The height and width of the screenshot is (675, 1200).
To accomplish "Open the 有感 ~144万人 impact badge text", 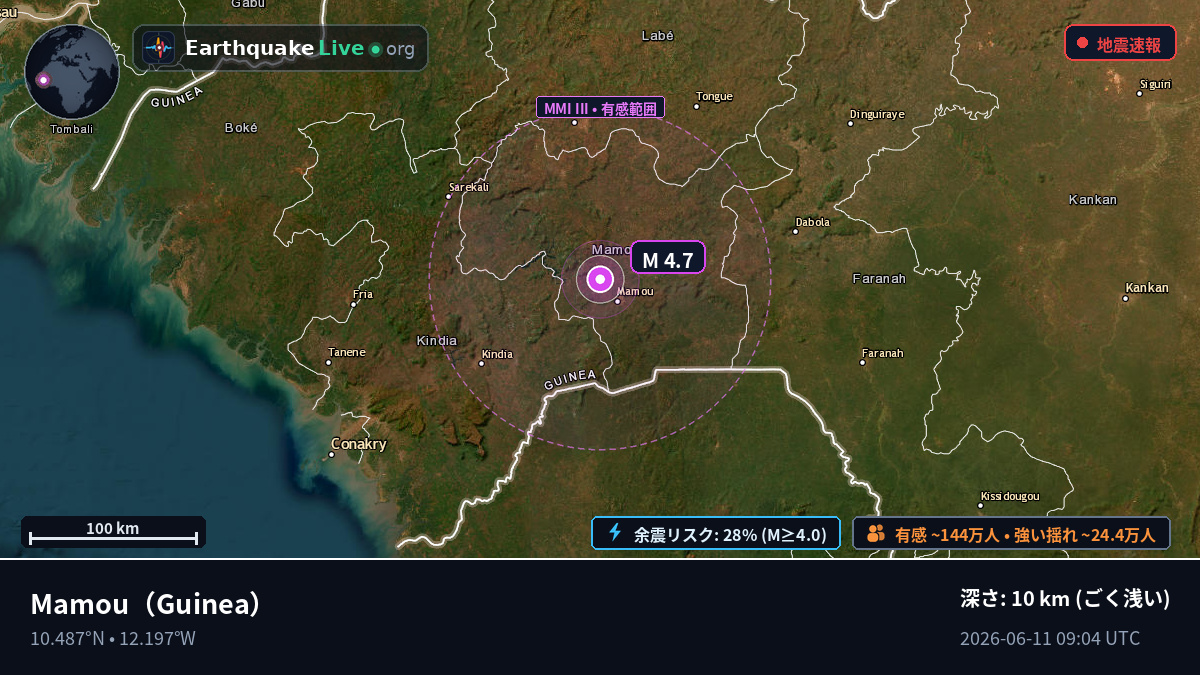I will point(1025,534).
